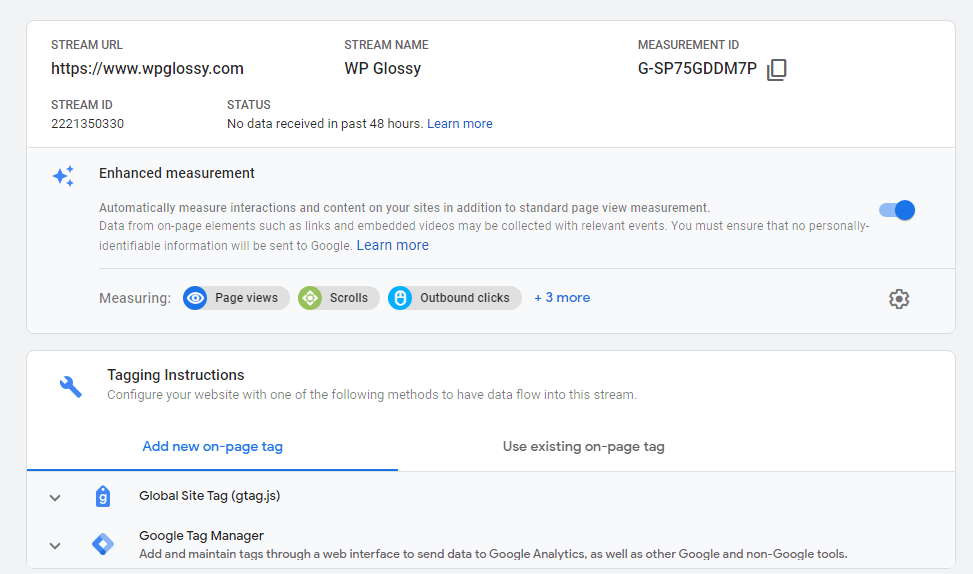Click the Enhanced measurement heading
This screenshot has height=574, width=973.
[177, 173]
